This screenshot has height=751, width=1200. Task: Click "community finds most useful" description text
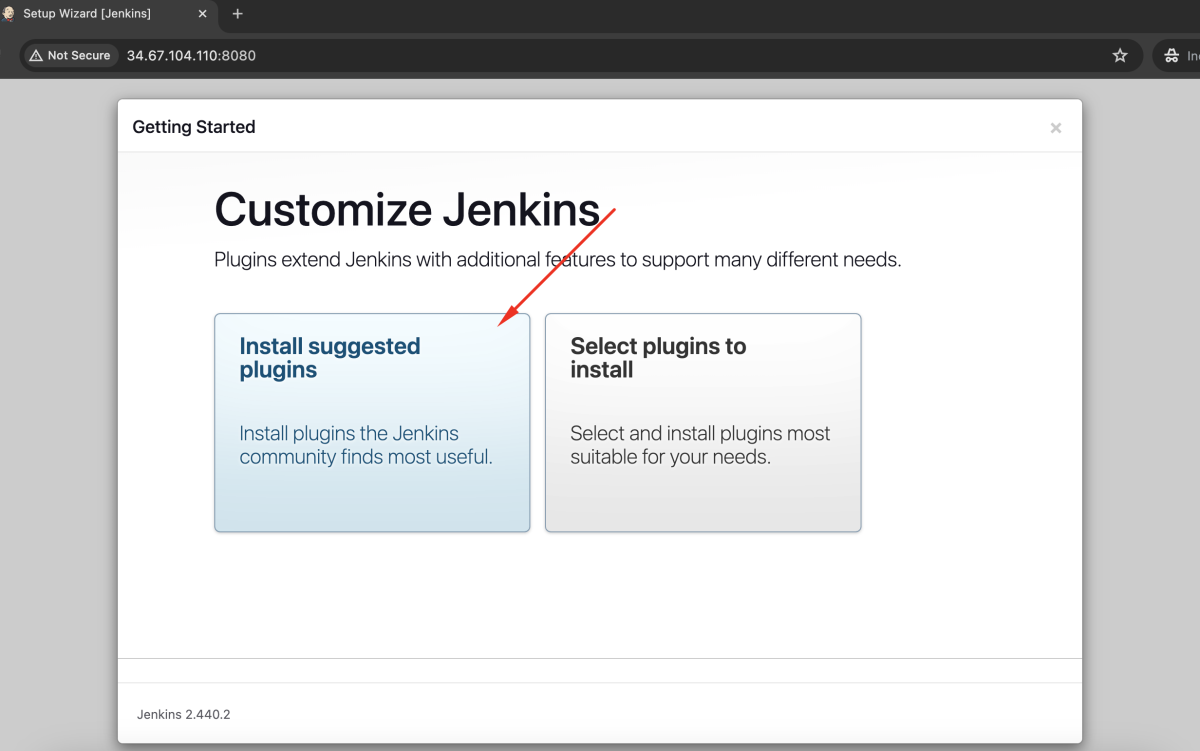[366, 457]
